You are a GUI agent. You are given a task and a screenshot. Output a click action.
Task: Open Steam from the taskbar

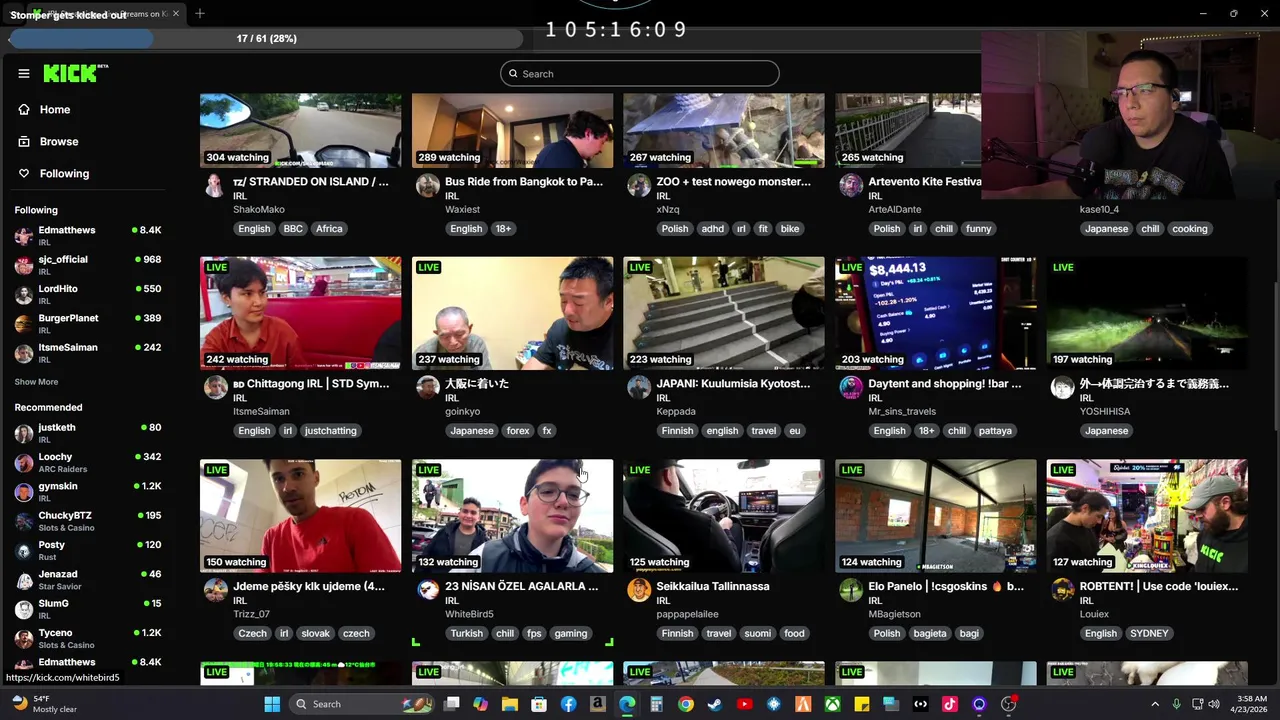(715, 704)
